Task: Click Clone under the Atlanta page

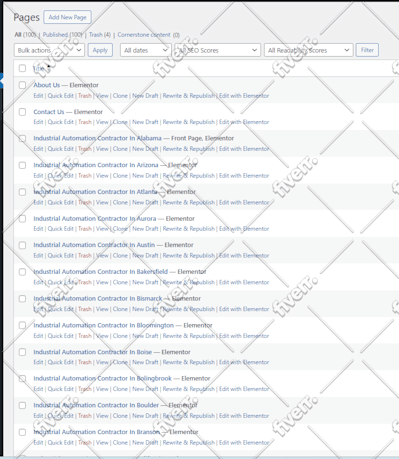Action: click(x=120, y=202)
